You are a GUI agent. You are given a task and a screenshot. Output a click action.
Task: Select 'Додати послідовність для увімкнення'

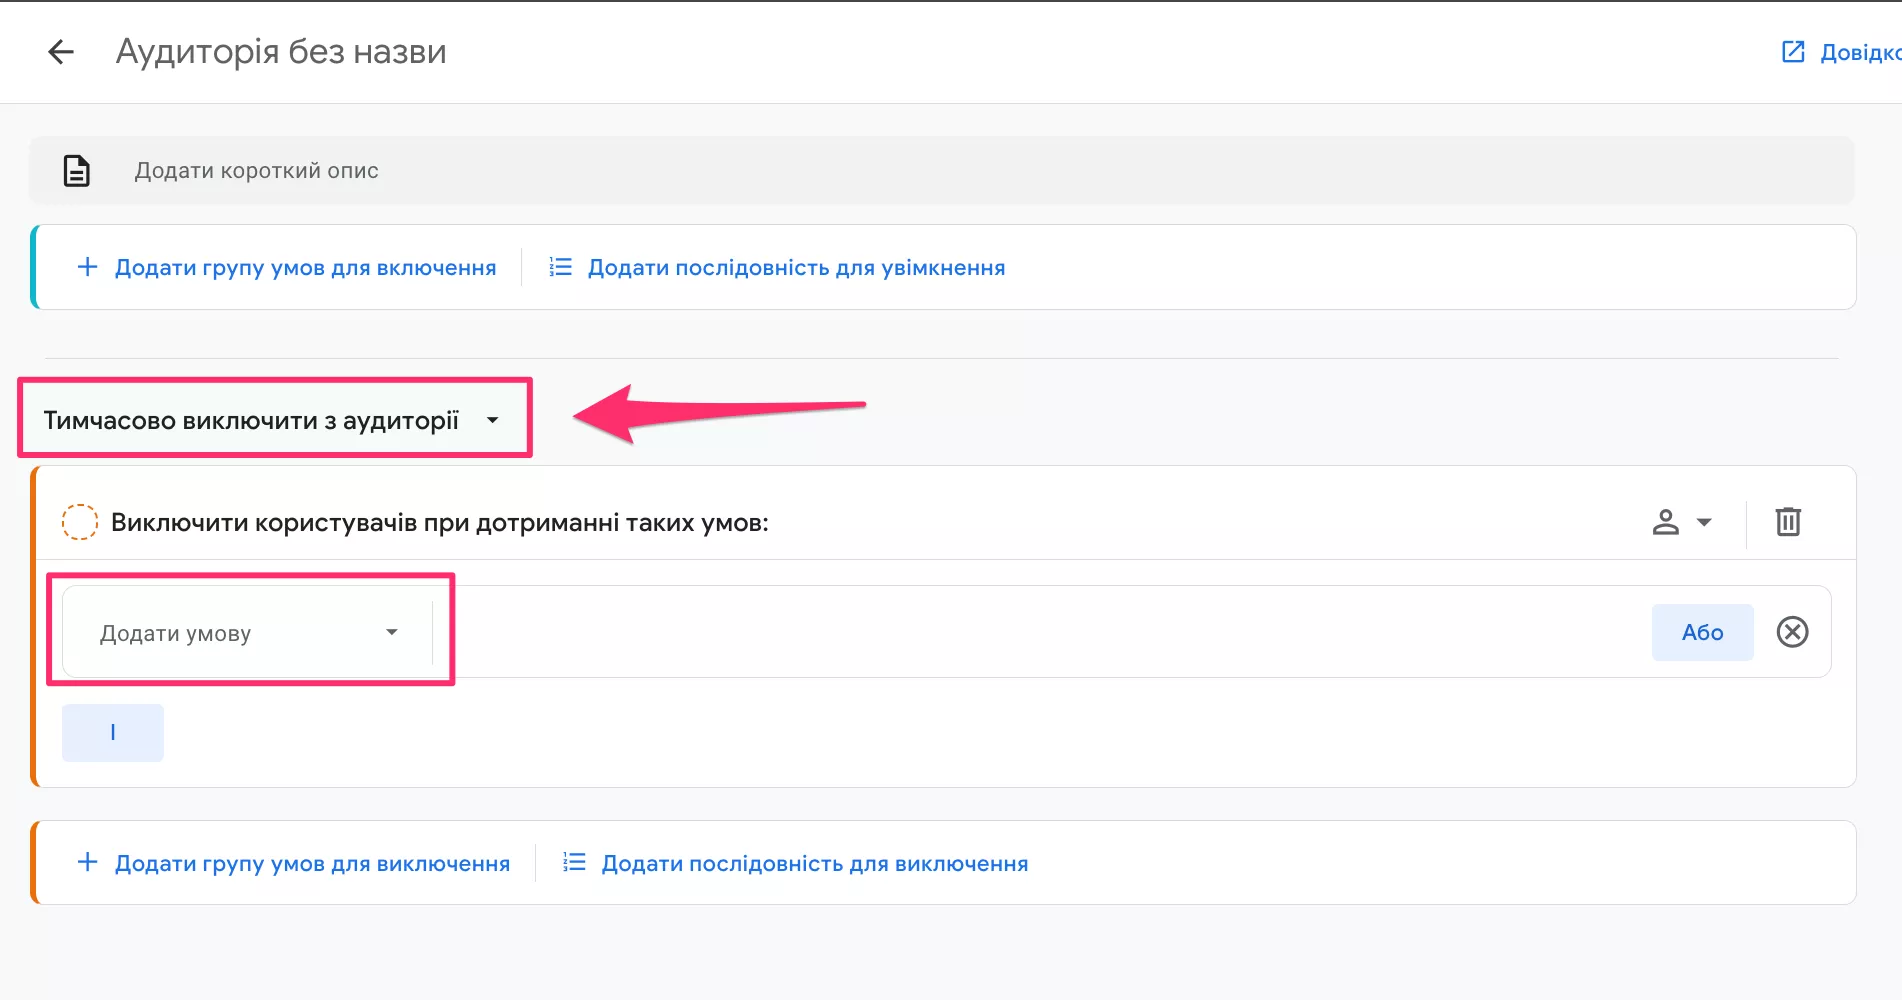(x=796, y=268)
